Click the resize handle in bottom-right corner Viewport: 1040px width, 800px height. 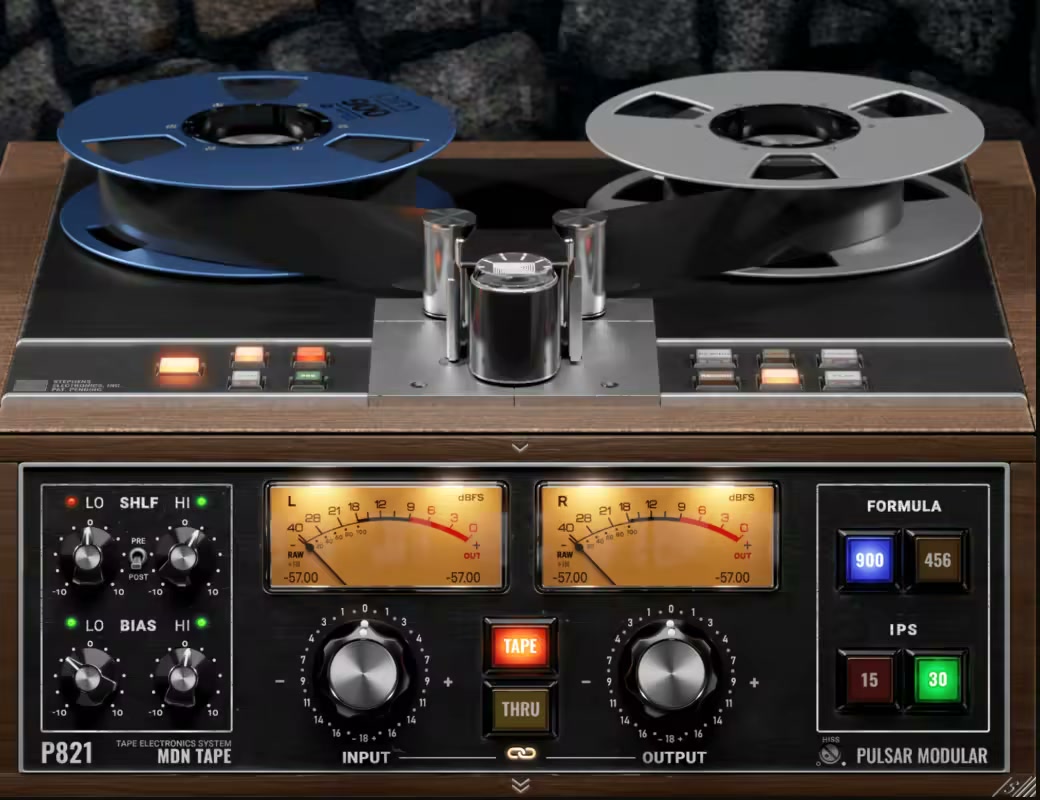1024,786
